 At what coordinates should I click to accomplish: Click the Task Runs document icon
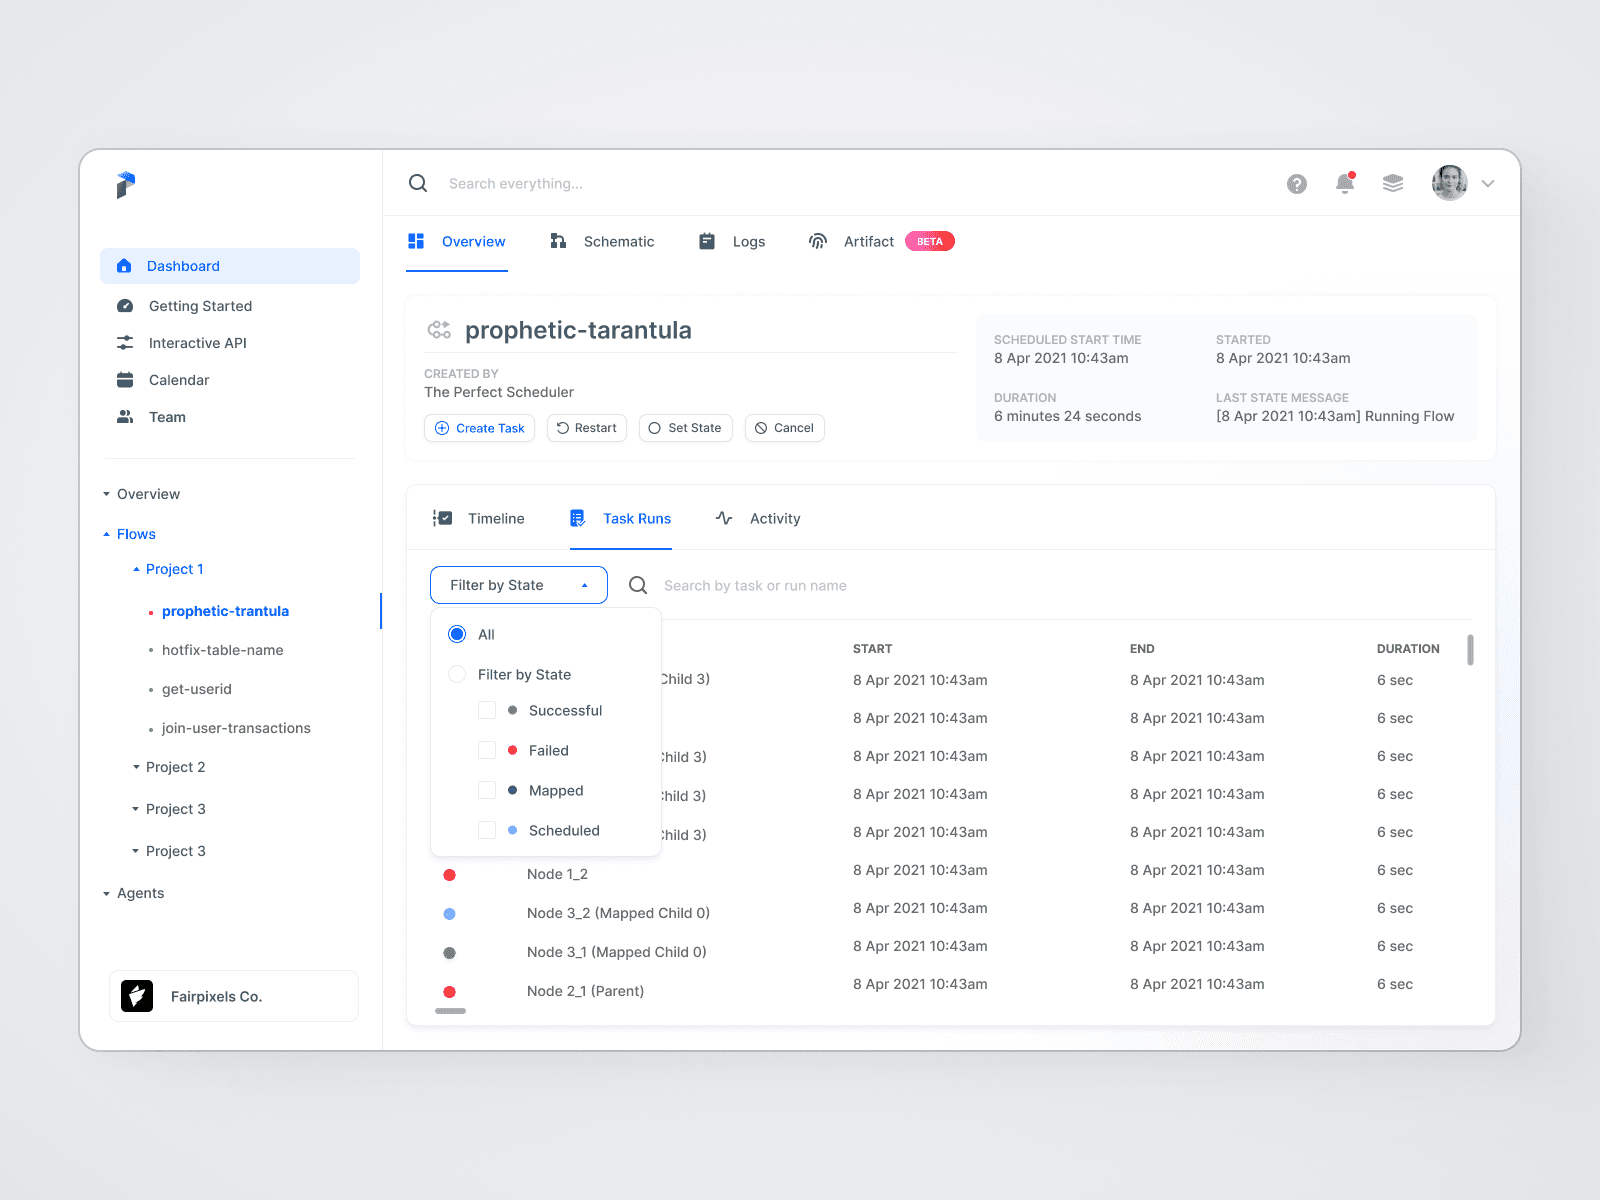click(x=577, y=518)
